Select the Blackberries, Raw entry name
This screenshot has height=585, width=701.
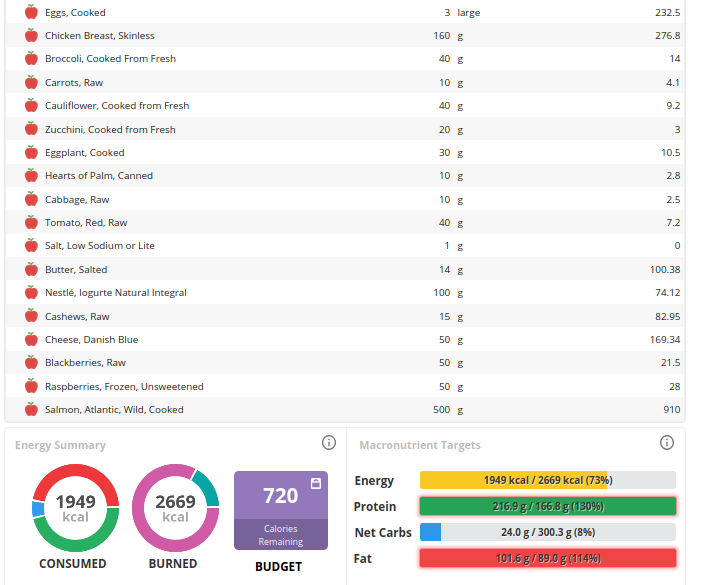click(85, 363)
